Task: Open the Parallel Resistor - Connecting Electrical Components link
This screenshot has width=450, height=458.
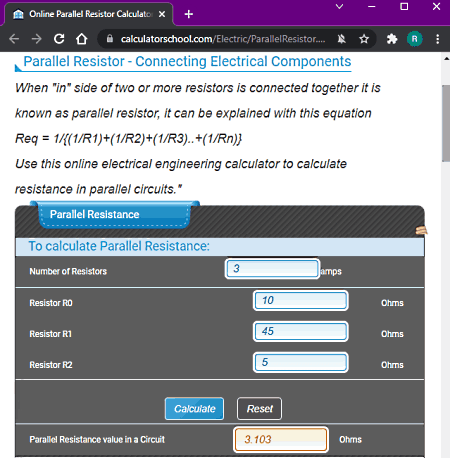Action: [x=187, y=62]
